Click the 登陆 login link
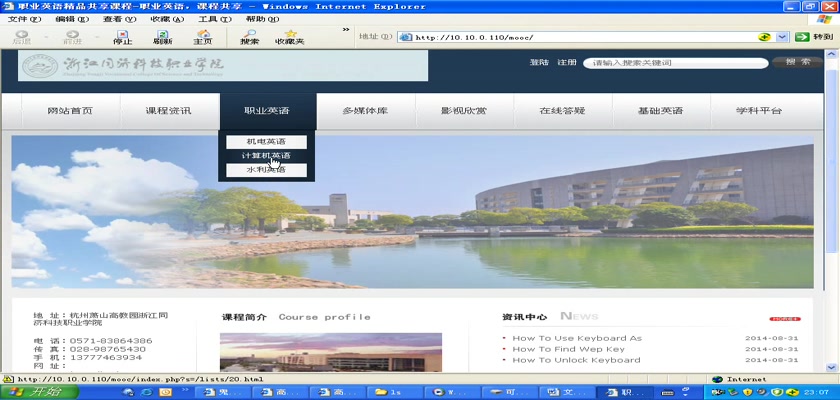Screen dimensions: 840x400 click(x=539, y=63)
